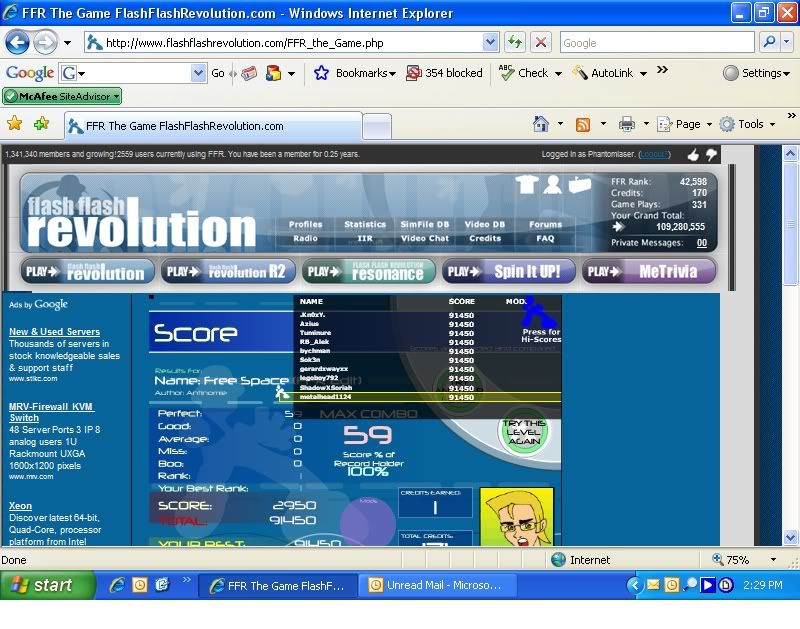Click the thumbs up icon

pos(693,155)
